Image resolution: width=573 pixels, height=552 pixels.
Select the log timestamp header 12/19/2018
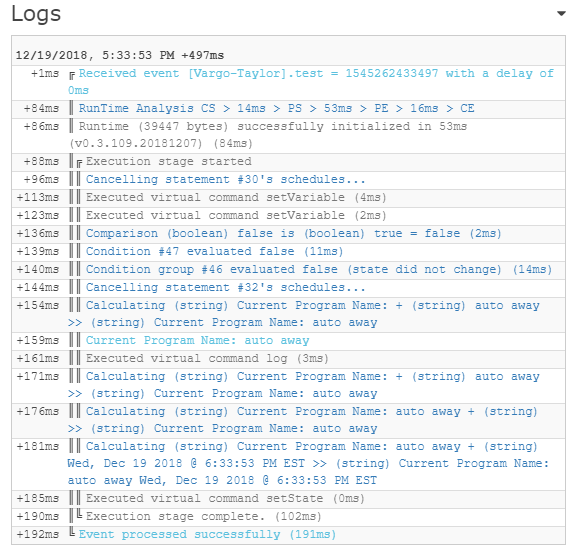(120, 55)
